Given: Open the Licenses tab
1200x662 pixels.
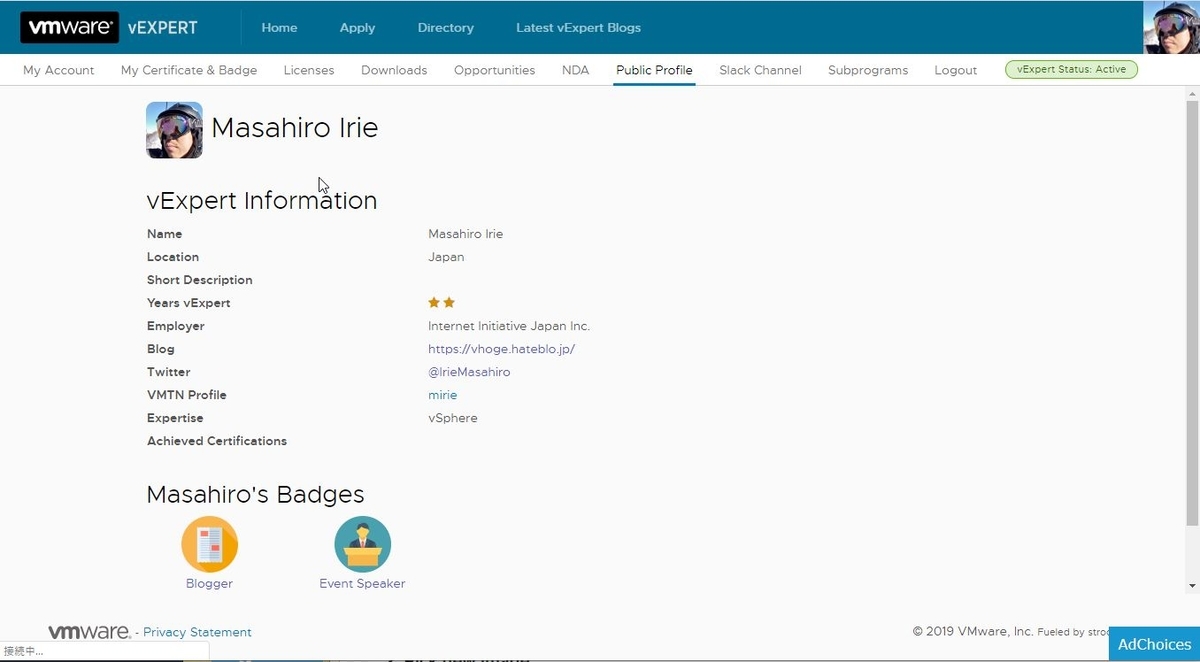Looking at the screenshot, I should click(x=309, y=70).
